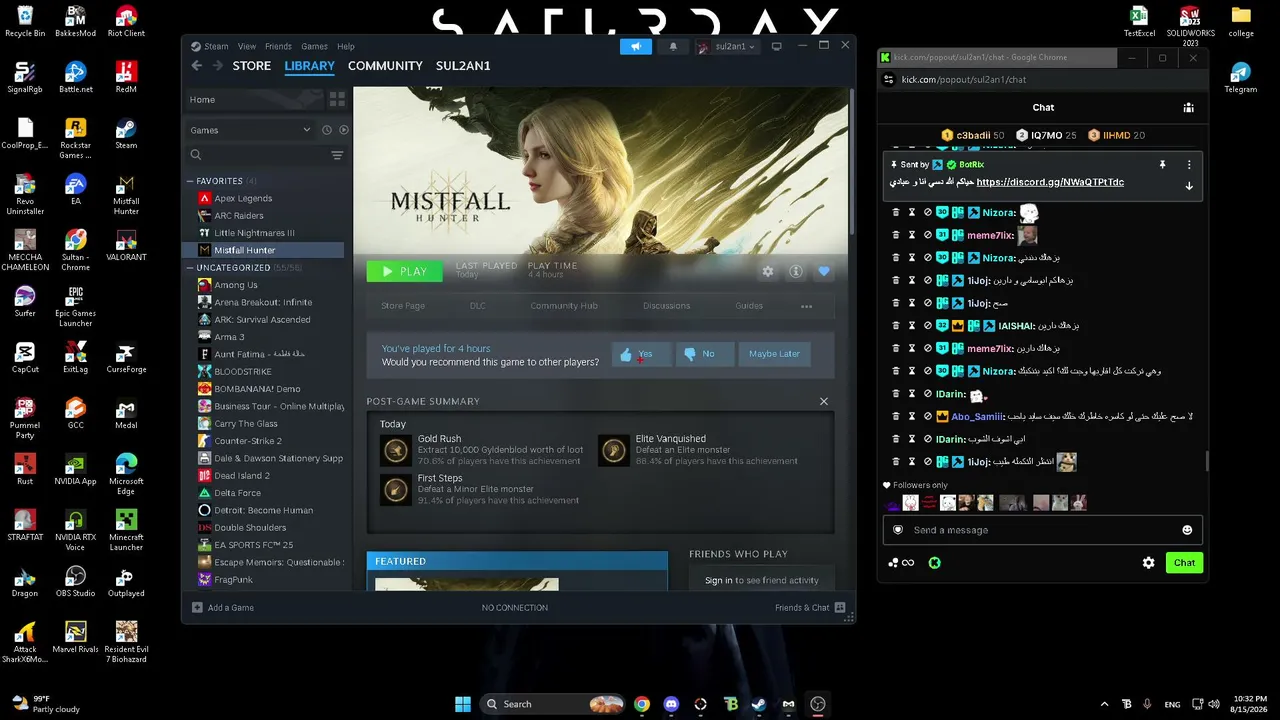
Task: Open Friends & Chat in Steam
Action: point(810,607)
